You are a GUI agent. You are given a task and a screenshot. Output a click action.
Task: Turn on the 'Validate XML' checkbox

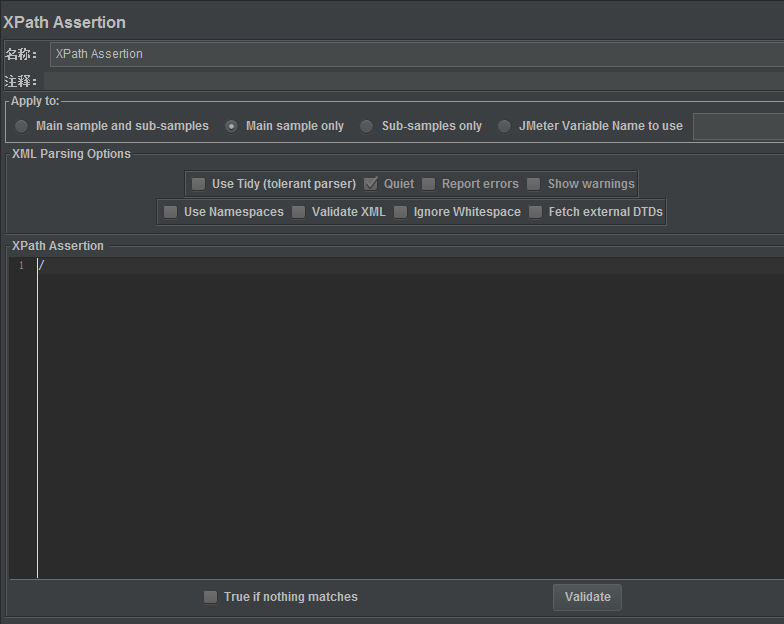pos(299,212)
